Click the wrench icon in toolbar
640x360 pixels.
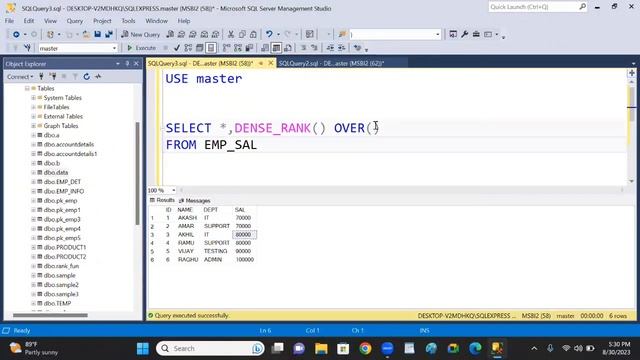464,35
